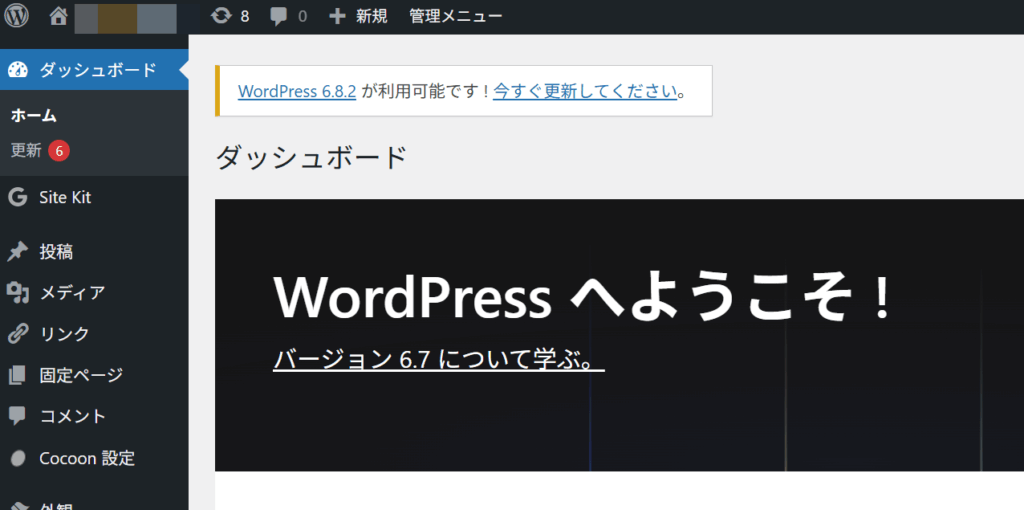Click the updates refresh icon showing 8
Viewport: 1024px width, 510px height.
(221, 16)
